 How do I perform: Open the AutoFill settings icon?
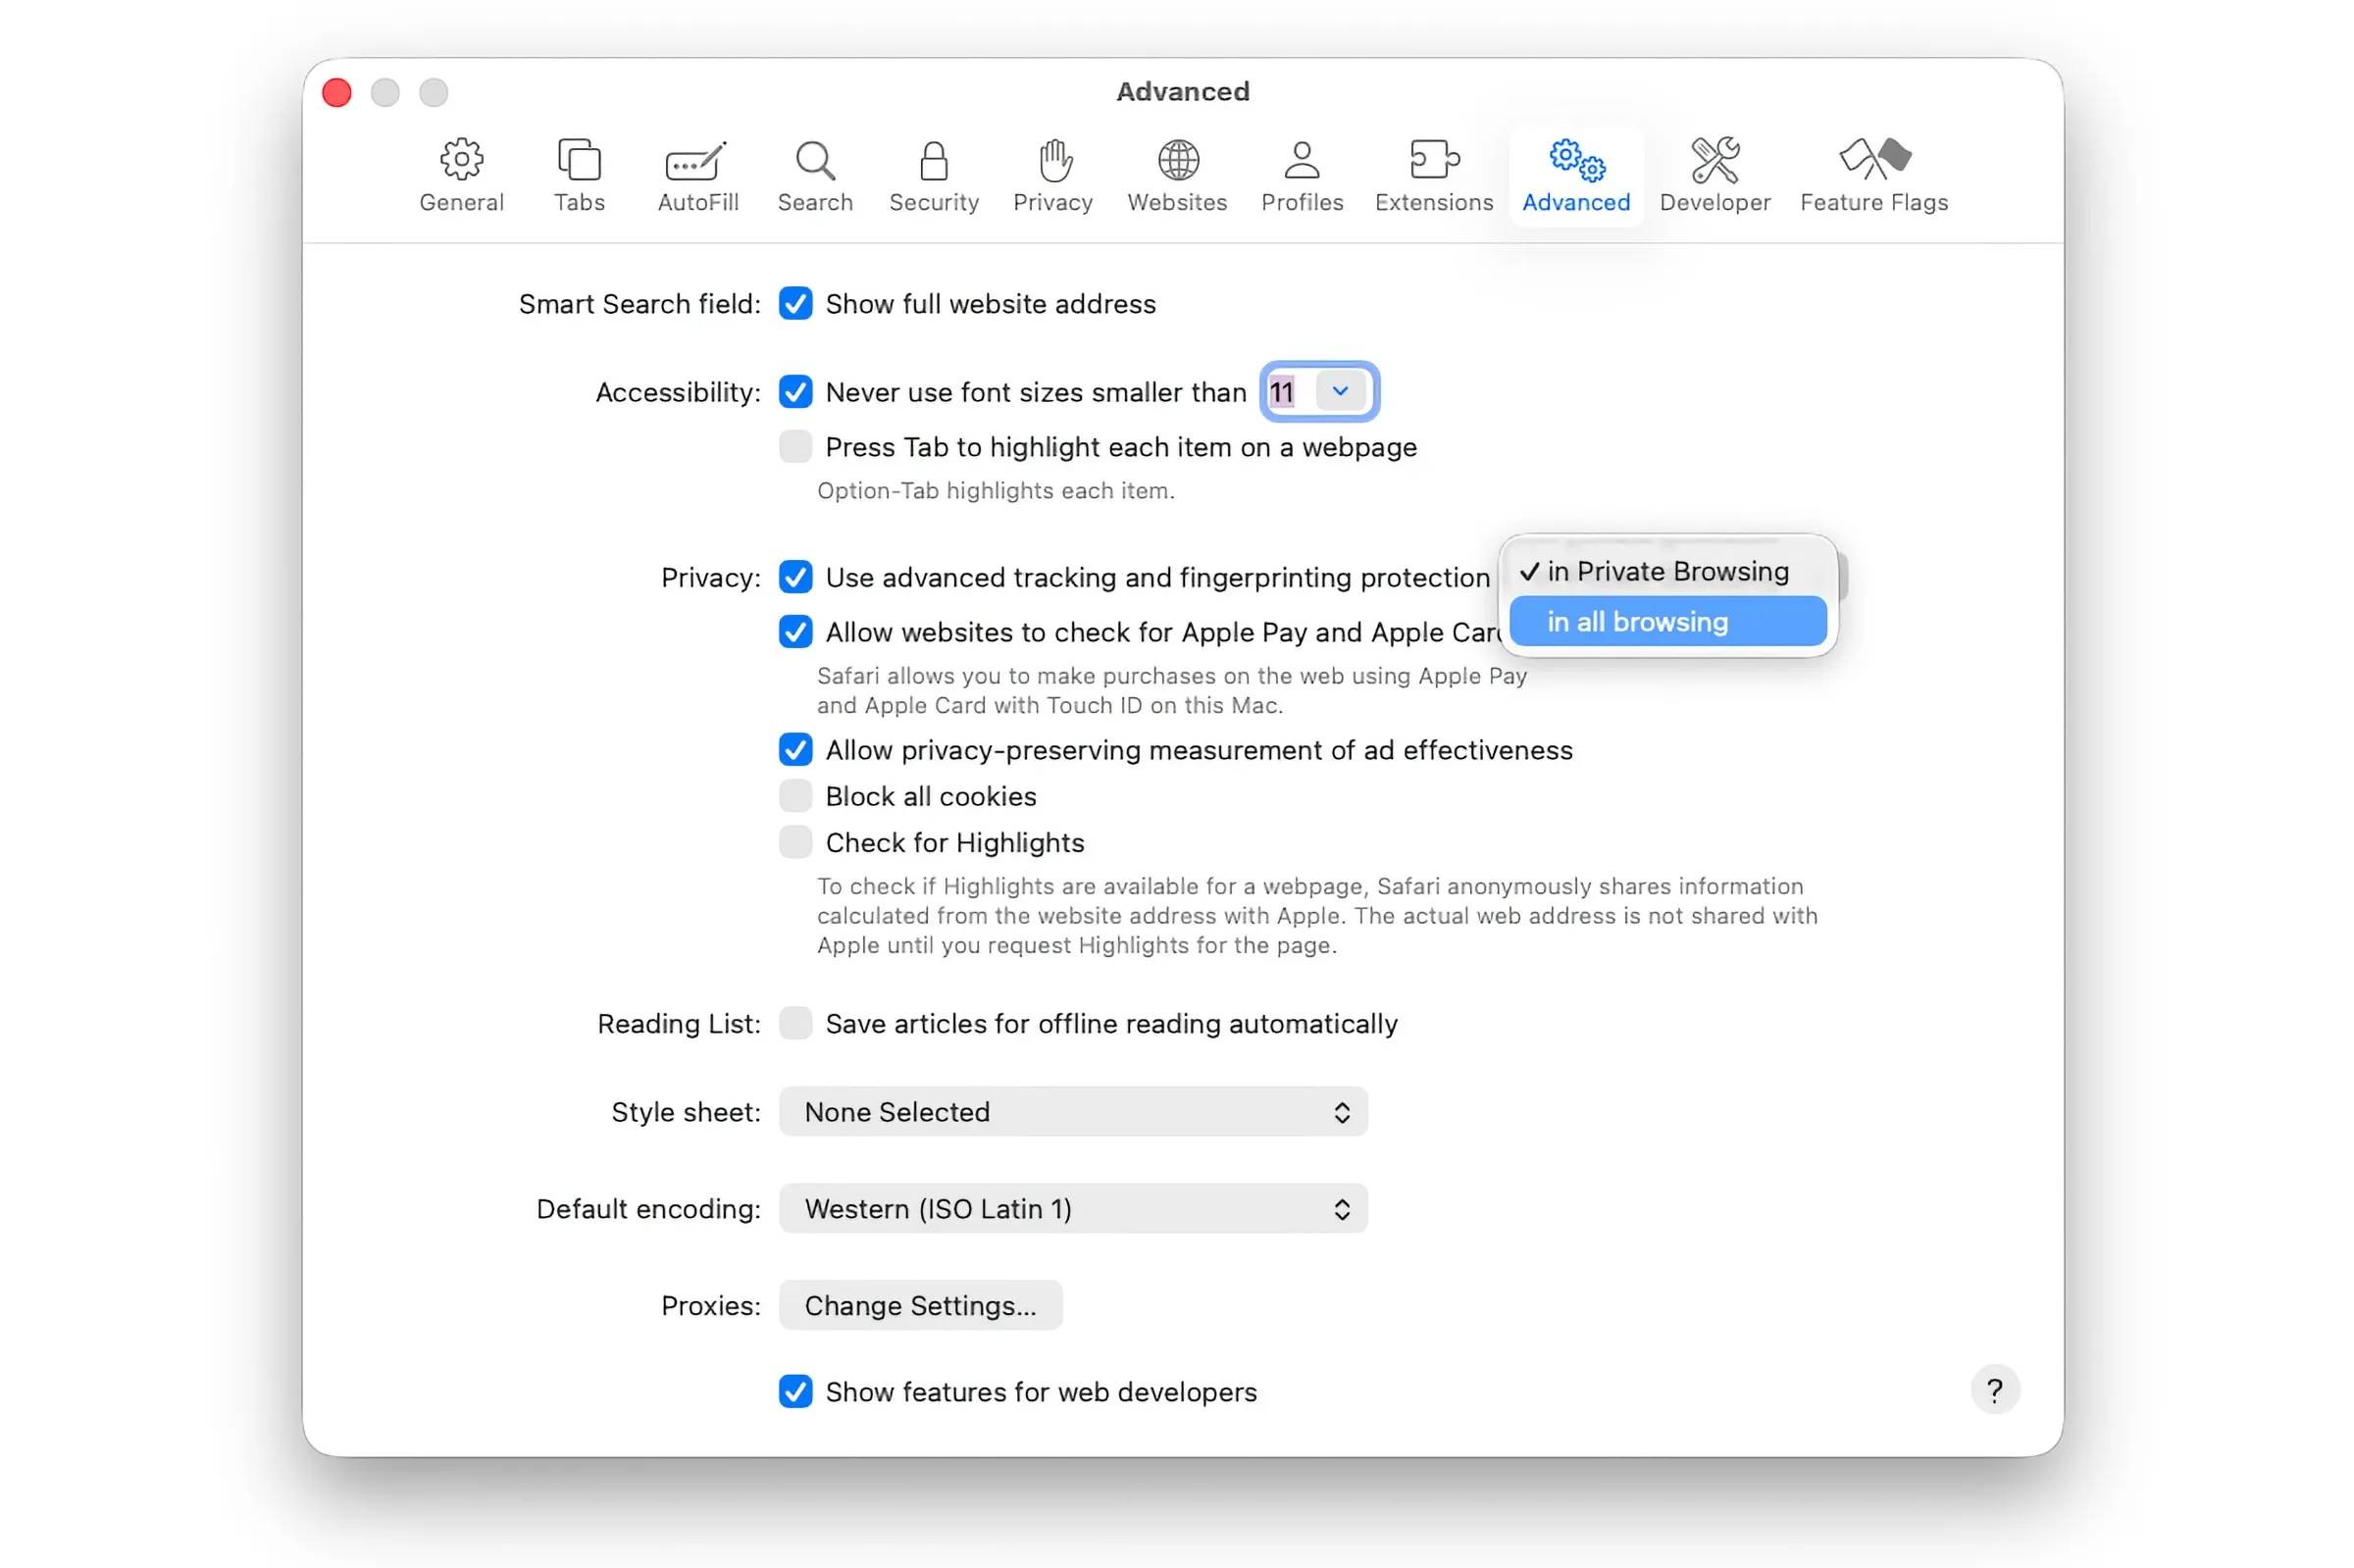click(x=697, y=175)
